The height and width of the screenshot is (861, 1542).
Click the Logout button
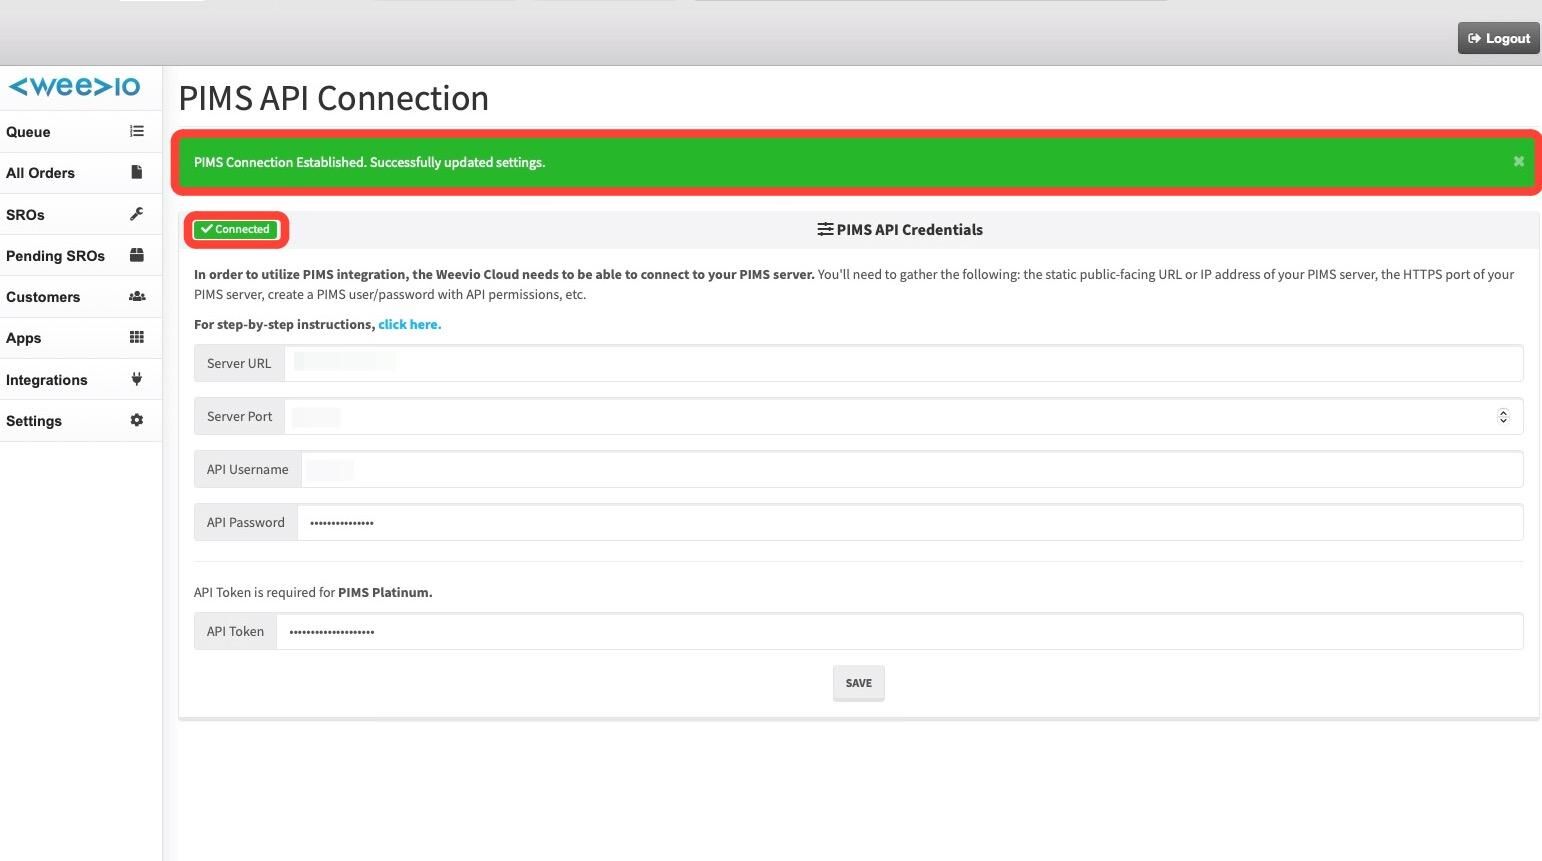(x=1498, y=38)
